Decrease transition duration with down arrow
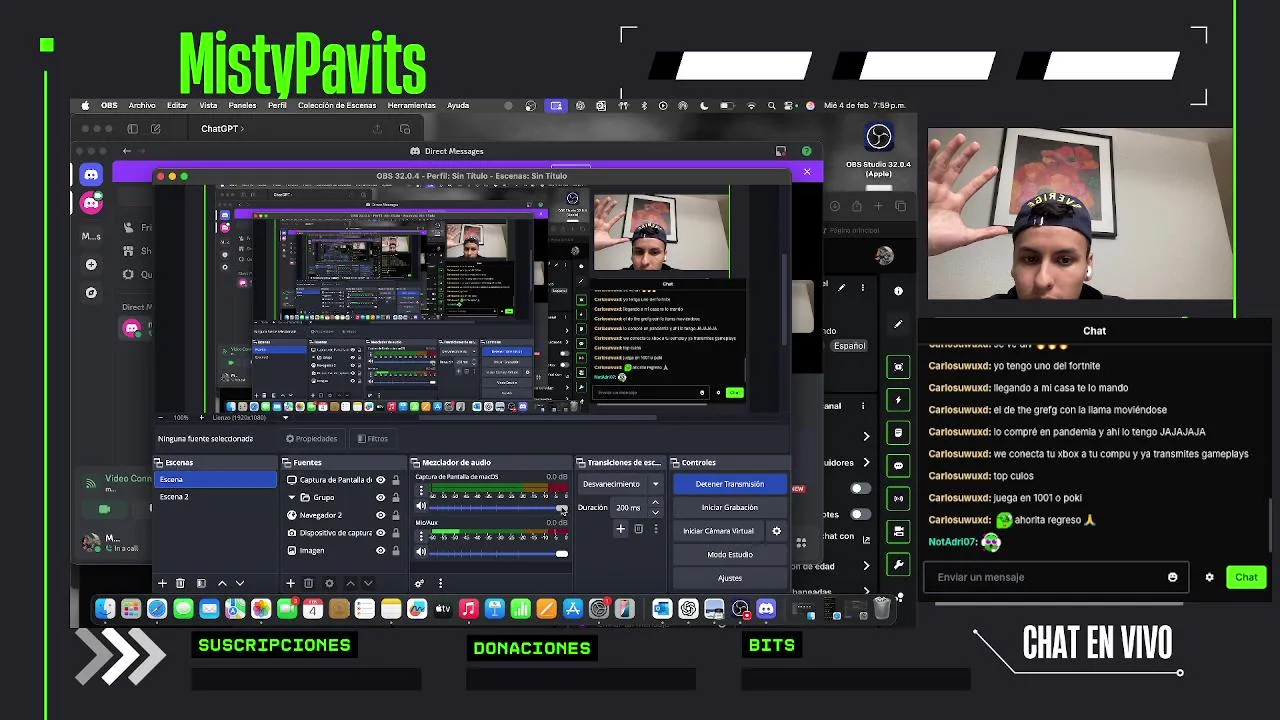1280x720 pixels. tap(655, 511)
